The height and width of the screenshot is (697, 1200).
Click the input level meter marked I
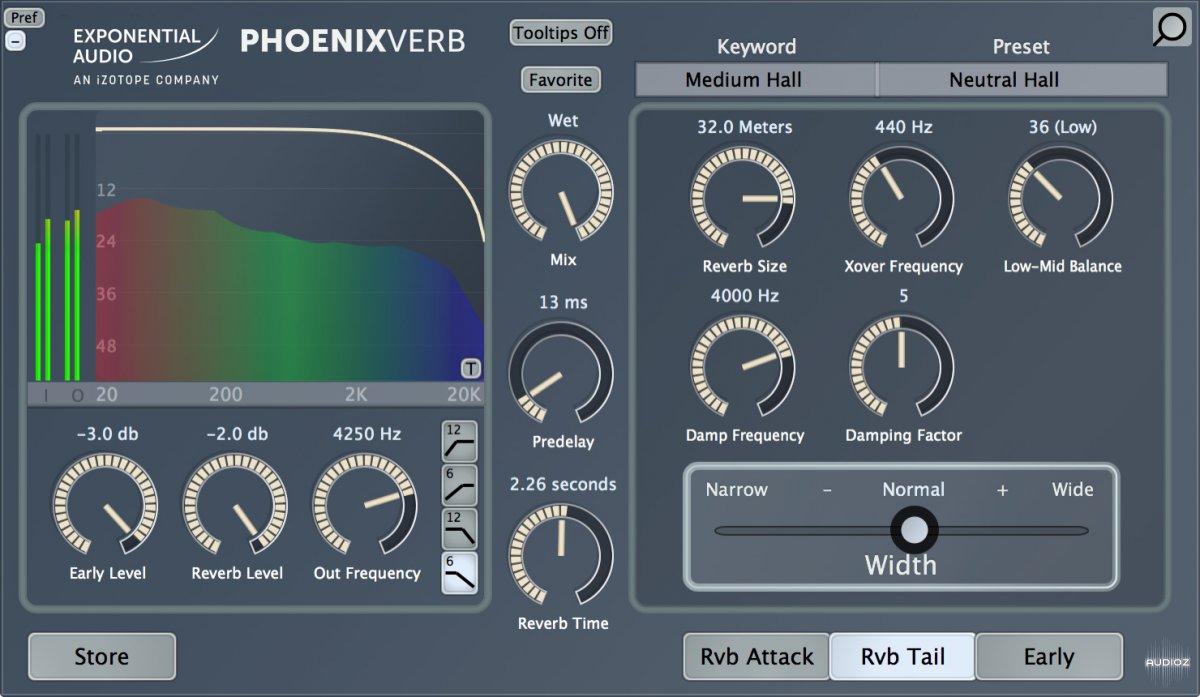click(42, 258)
